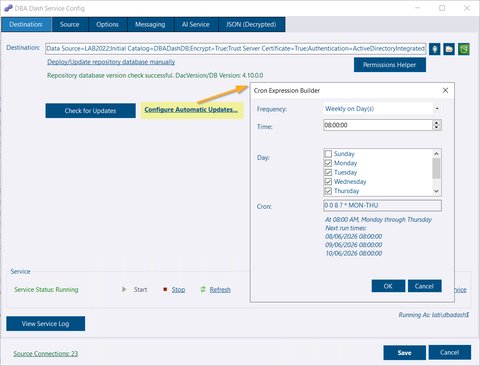Click the repository version check success message
Image resolution: width=480 pixels, height=366 pixels.
pos(155,76)
